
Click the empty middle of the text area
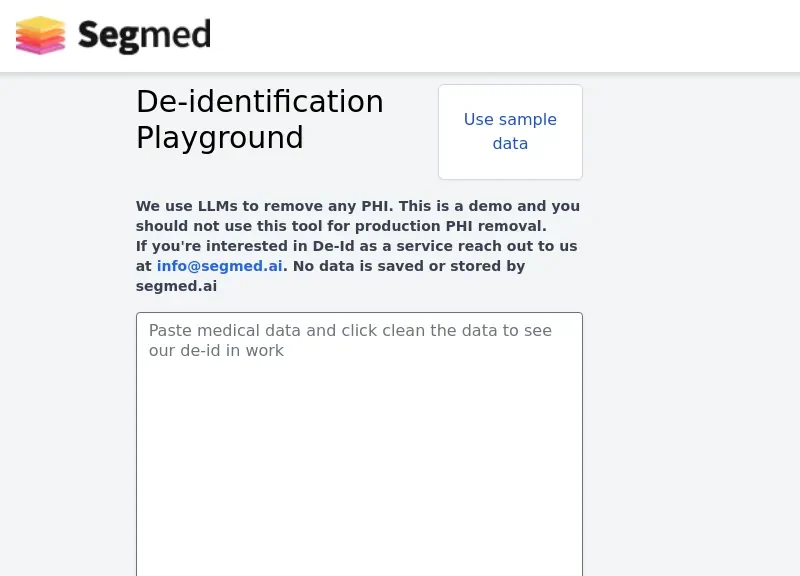click(x=359, y=460)
